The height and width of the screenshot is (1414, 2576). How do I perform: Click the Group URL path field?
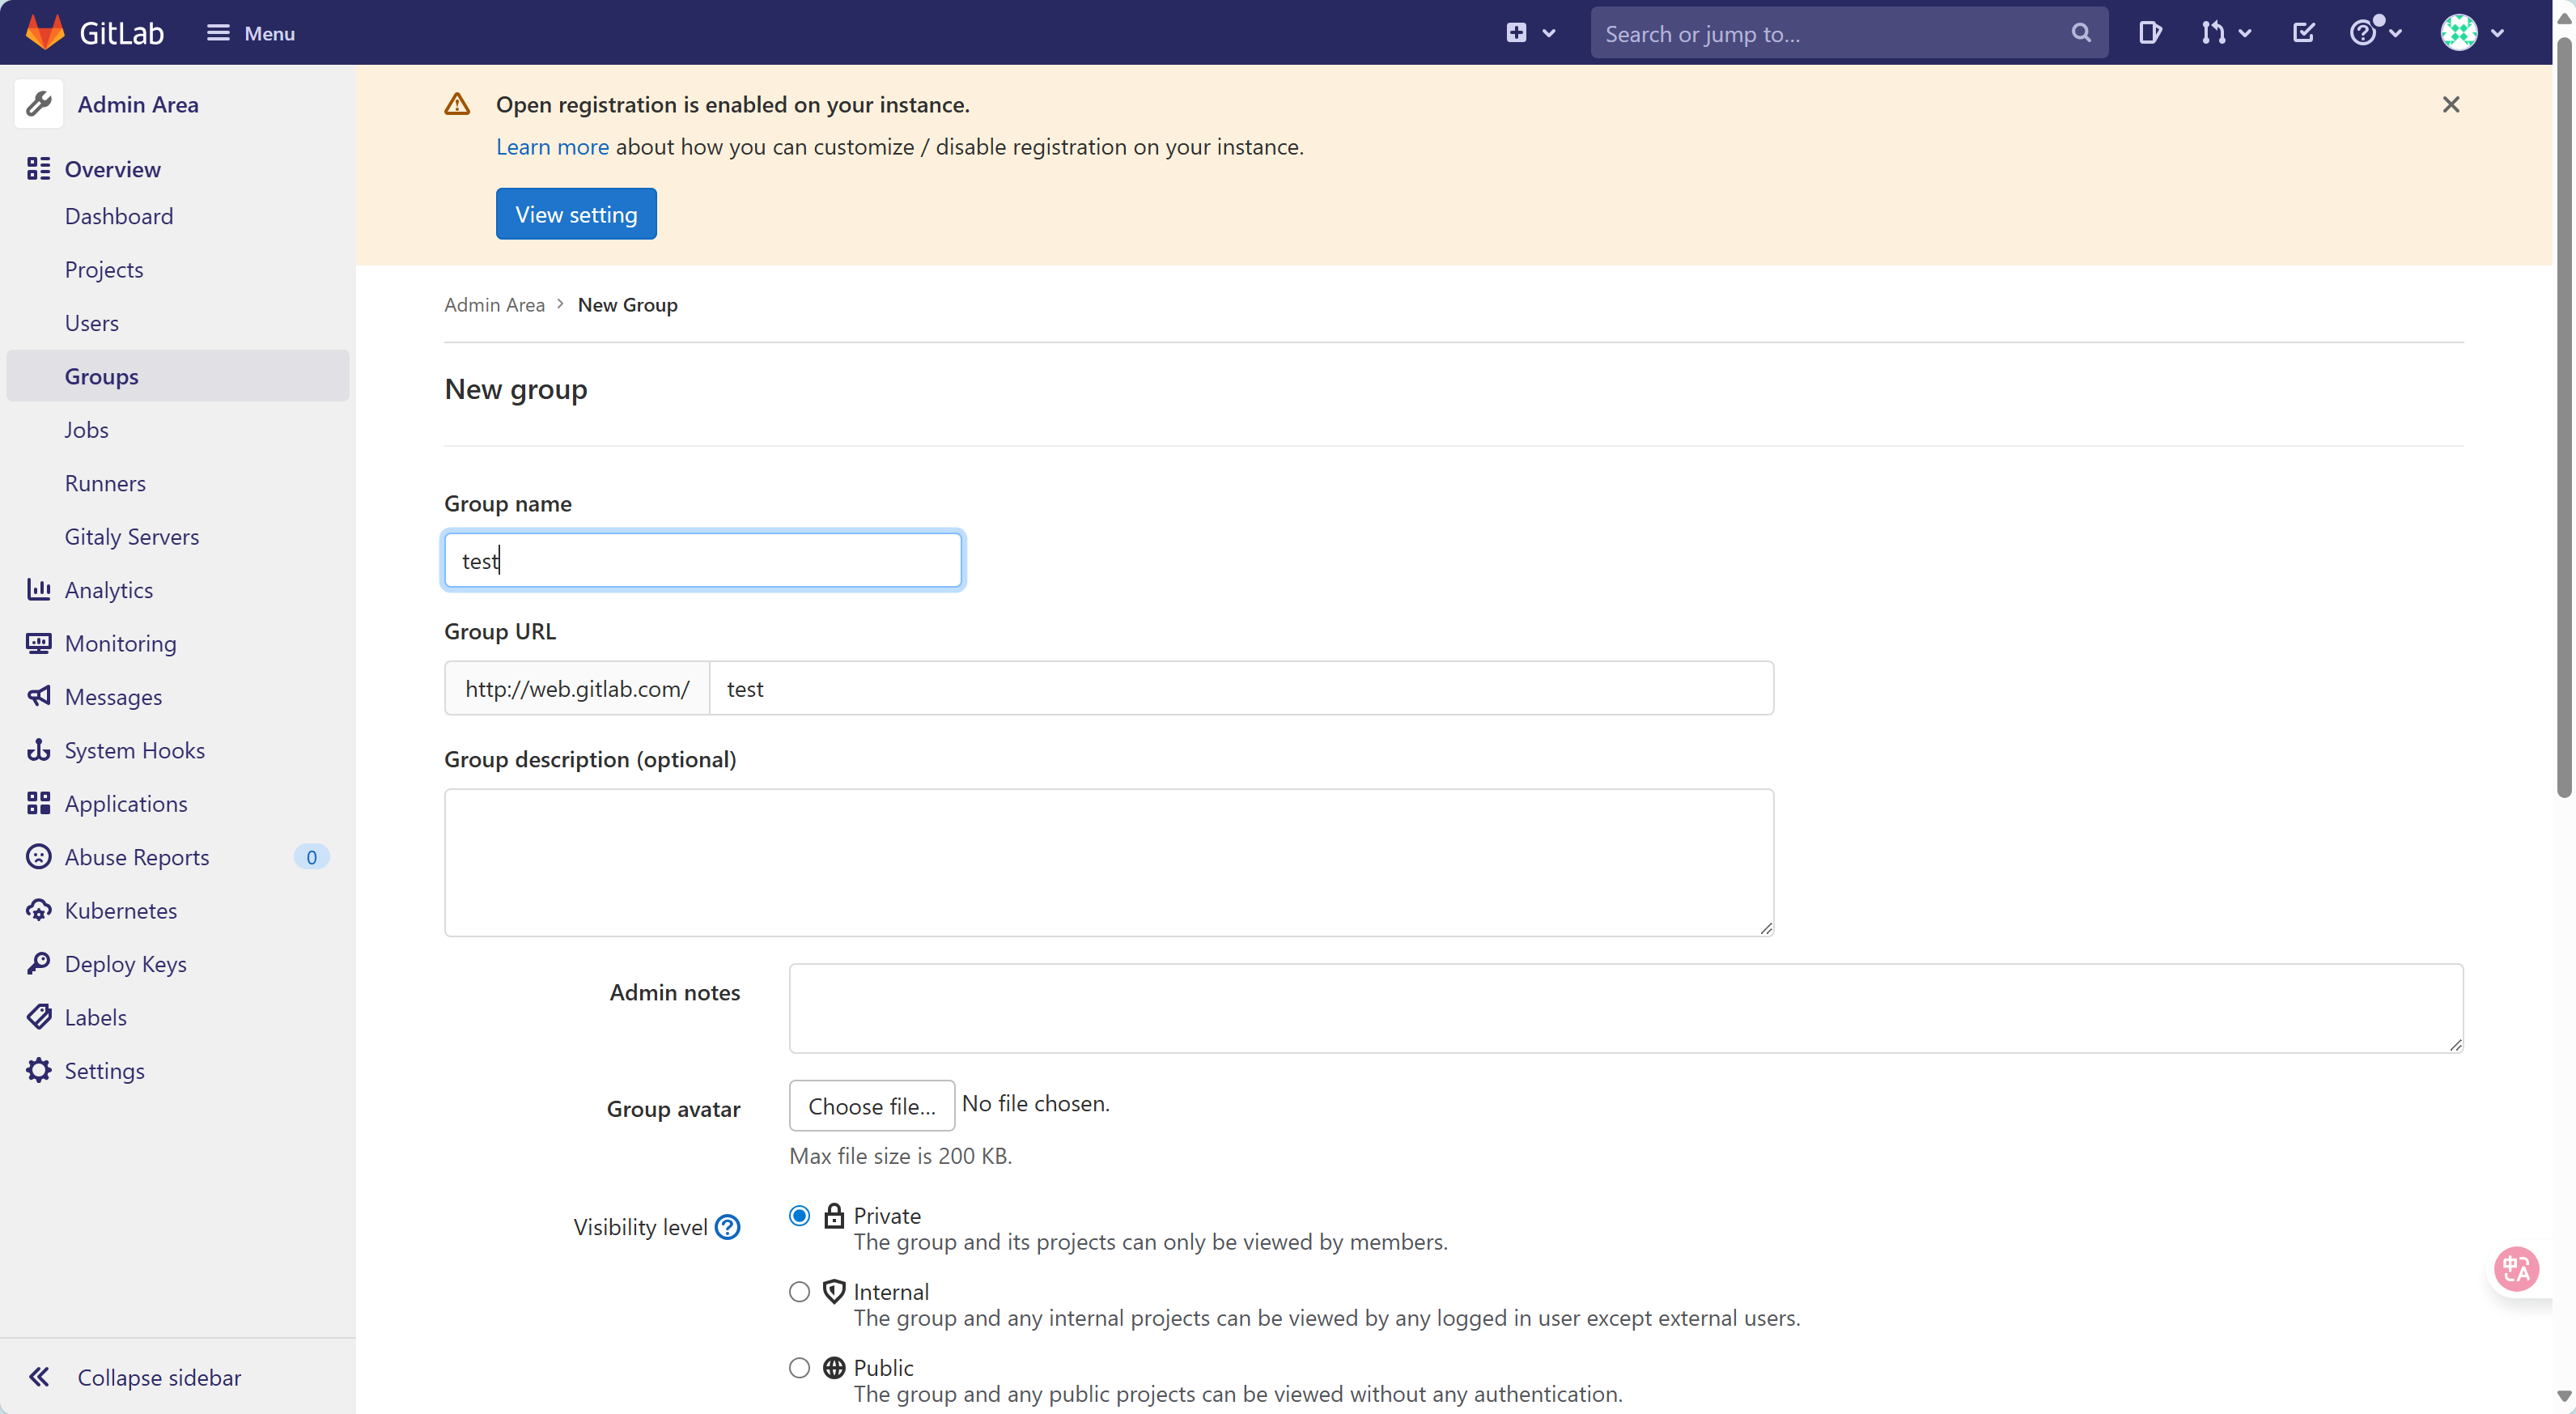tap(1241, 688)
